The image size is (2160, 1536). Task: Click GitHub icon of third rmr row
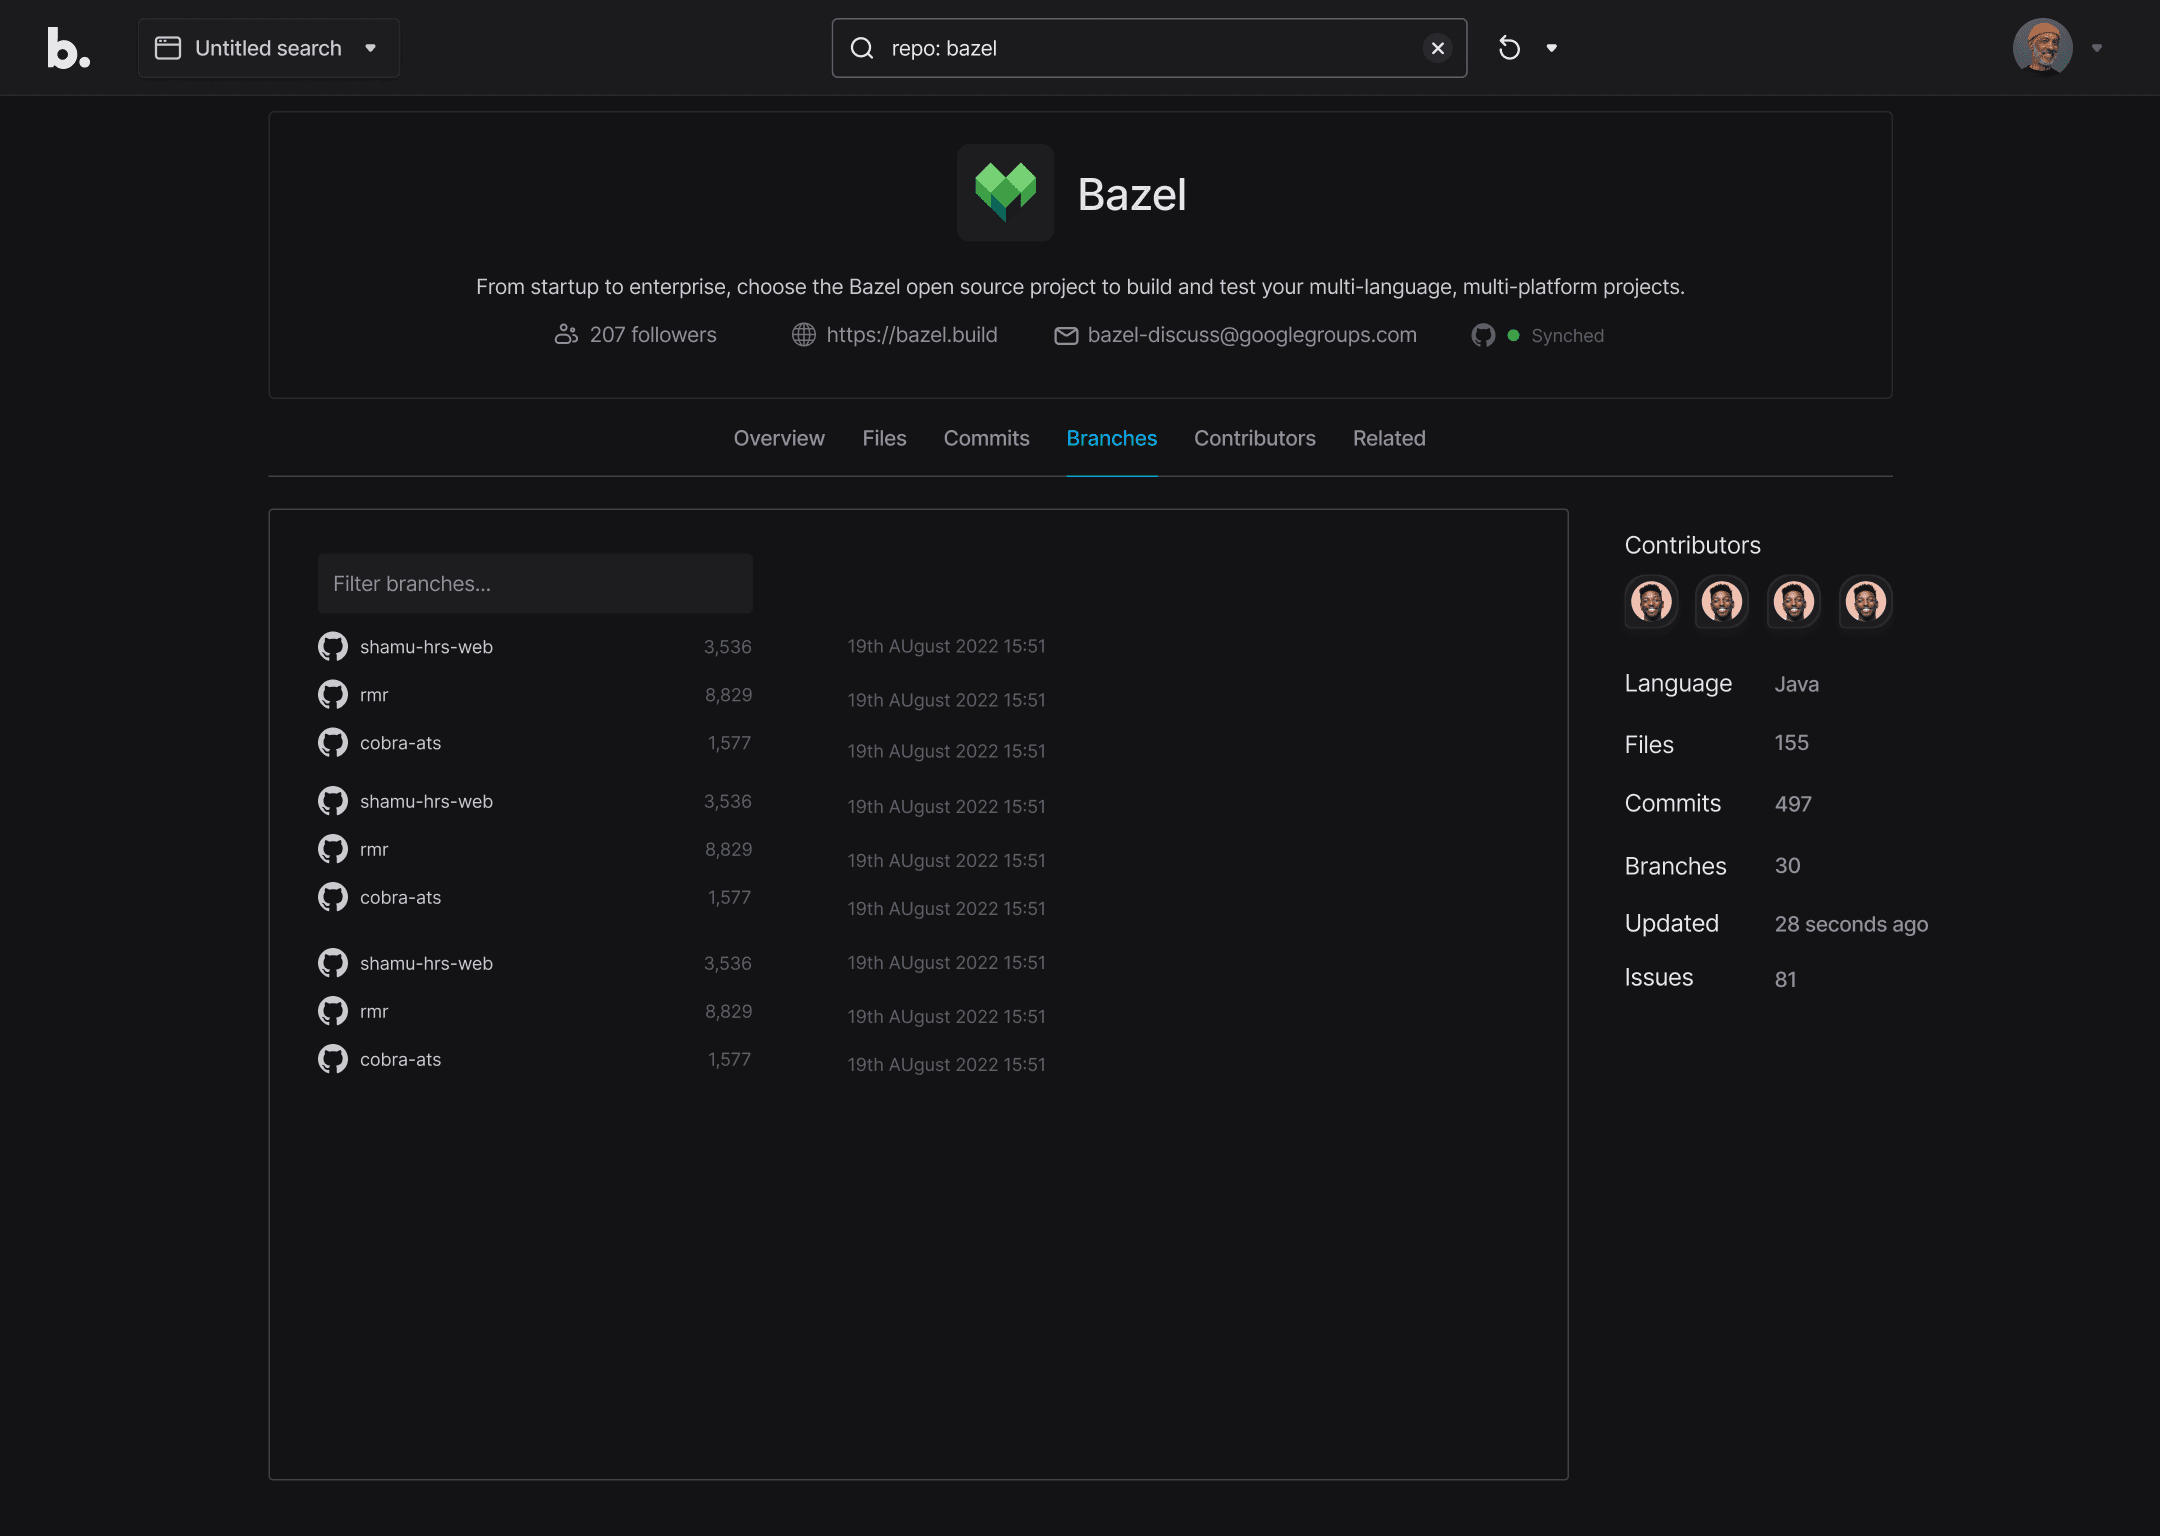coord(333,1011)
